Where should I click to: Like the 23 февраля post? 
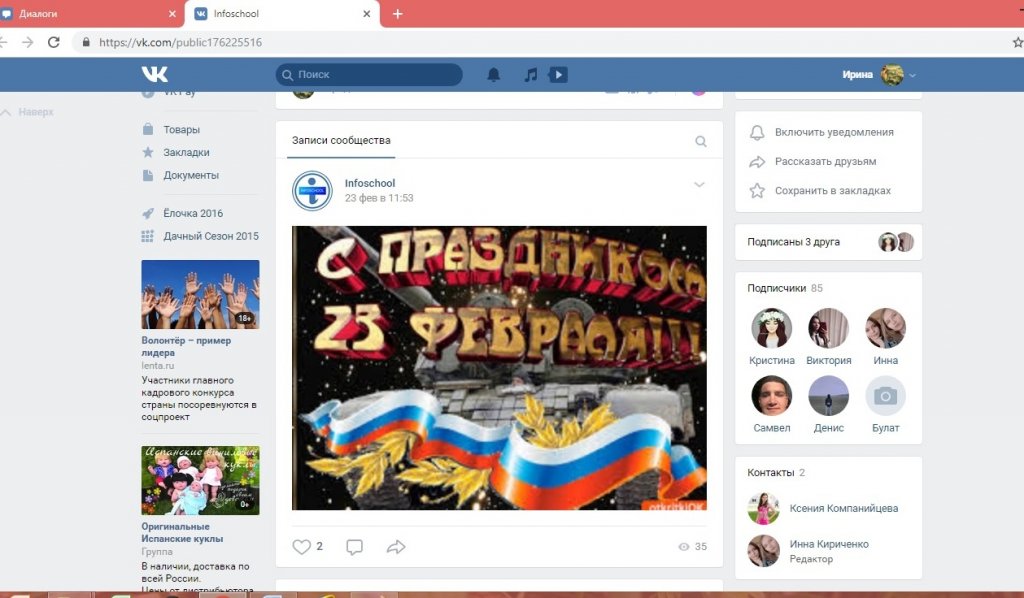302,547
